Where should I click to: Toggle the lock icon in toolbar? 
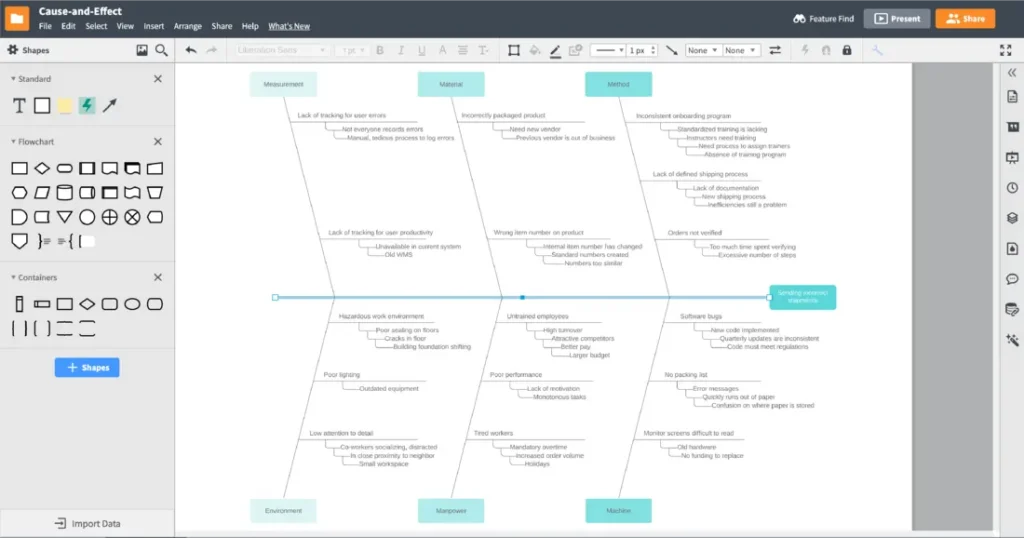click(x=847, y=50)
